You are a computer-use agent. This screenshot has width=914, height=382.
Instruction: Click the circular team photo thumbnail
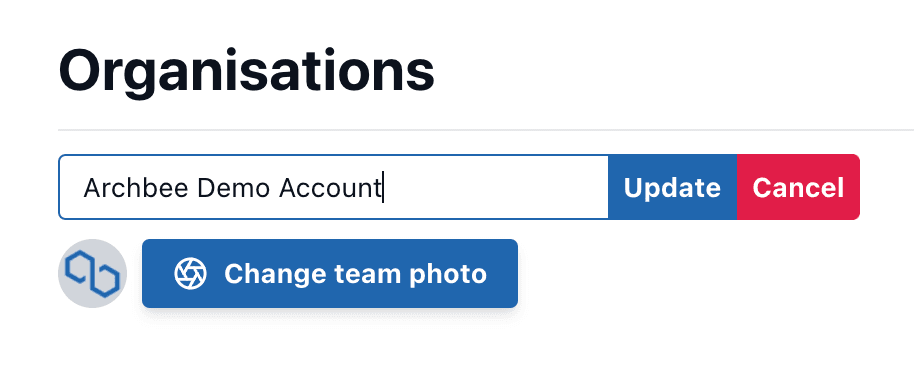[x=92, y=274]
